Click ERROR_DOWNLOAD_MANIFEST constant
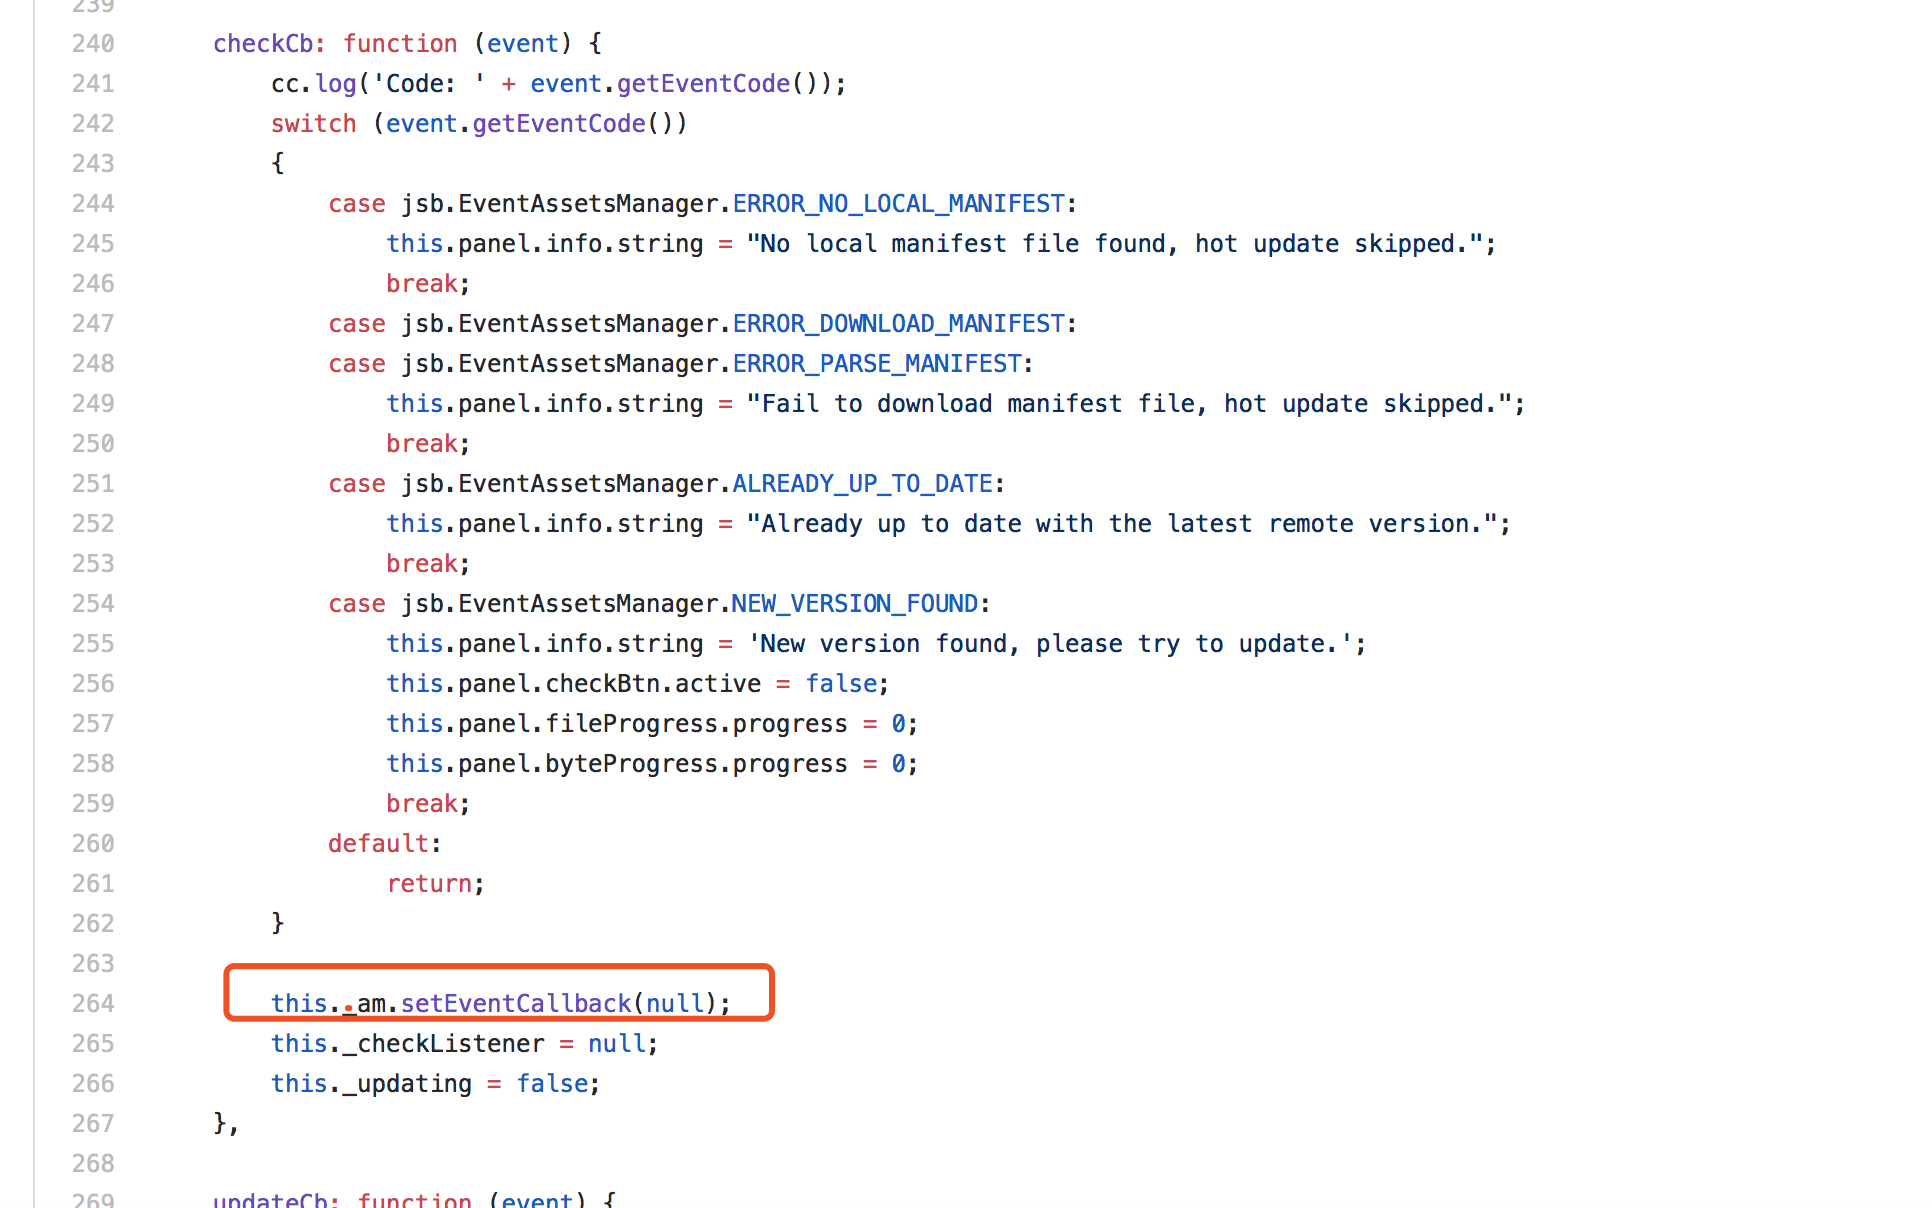 [x=898, y=324]
